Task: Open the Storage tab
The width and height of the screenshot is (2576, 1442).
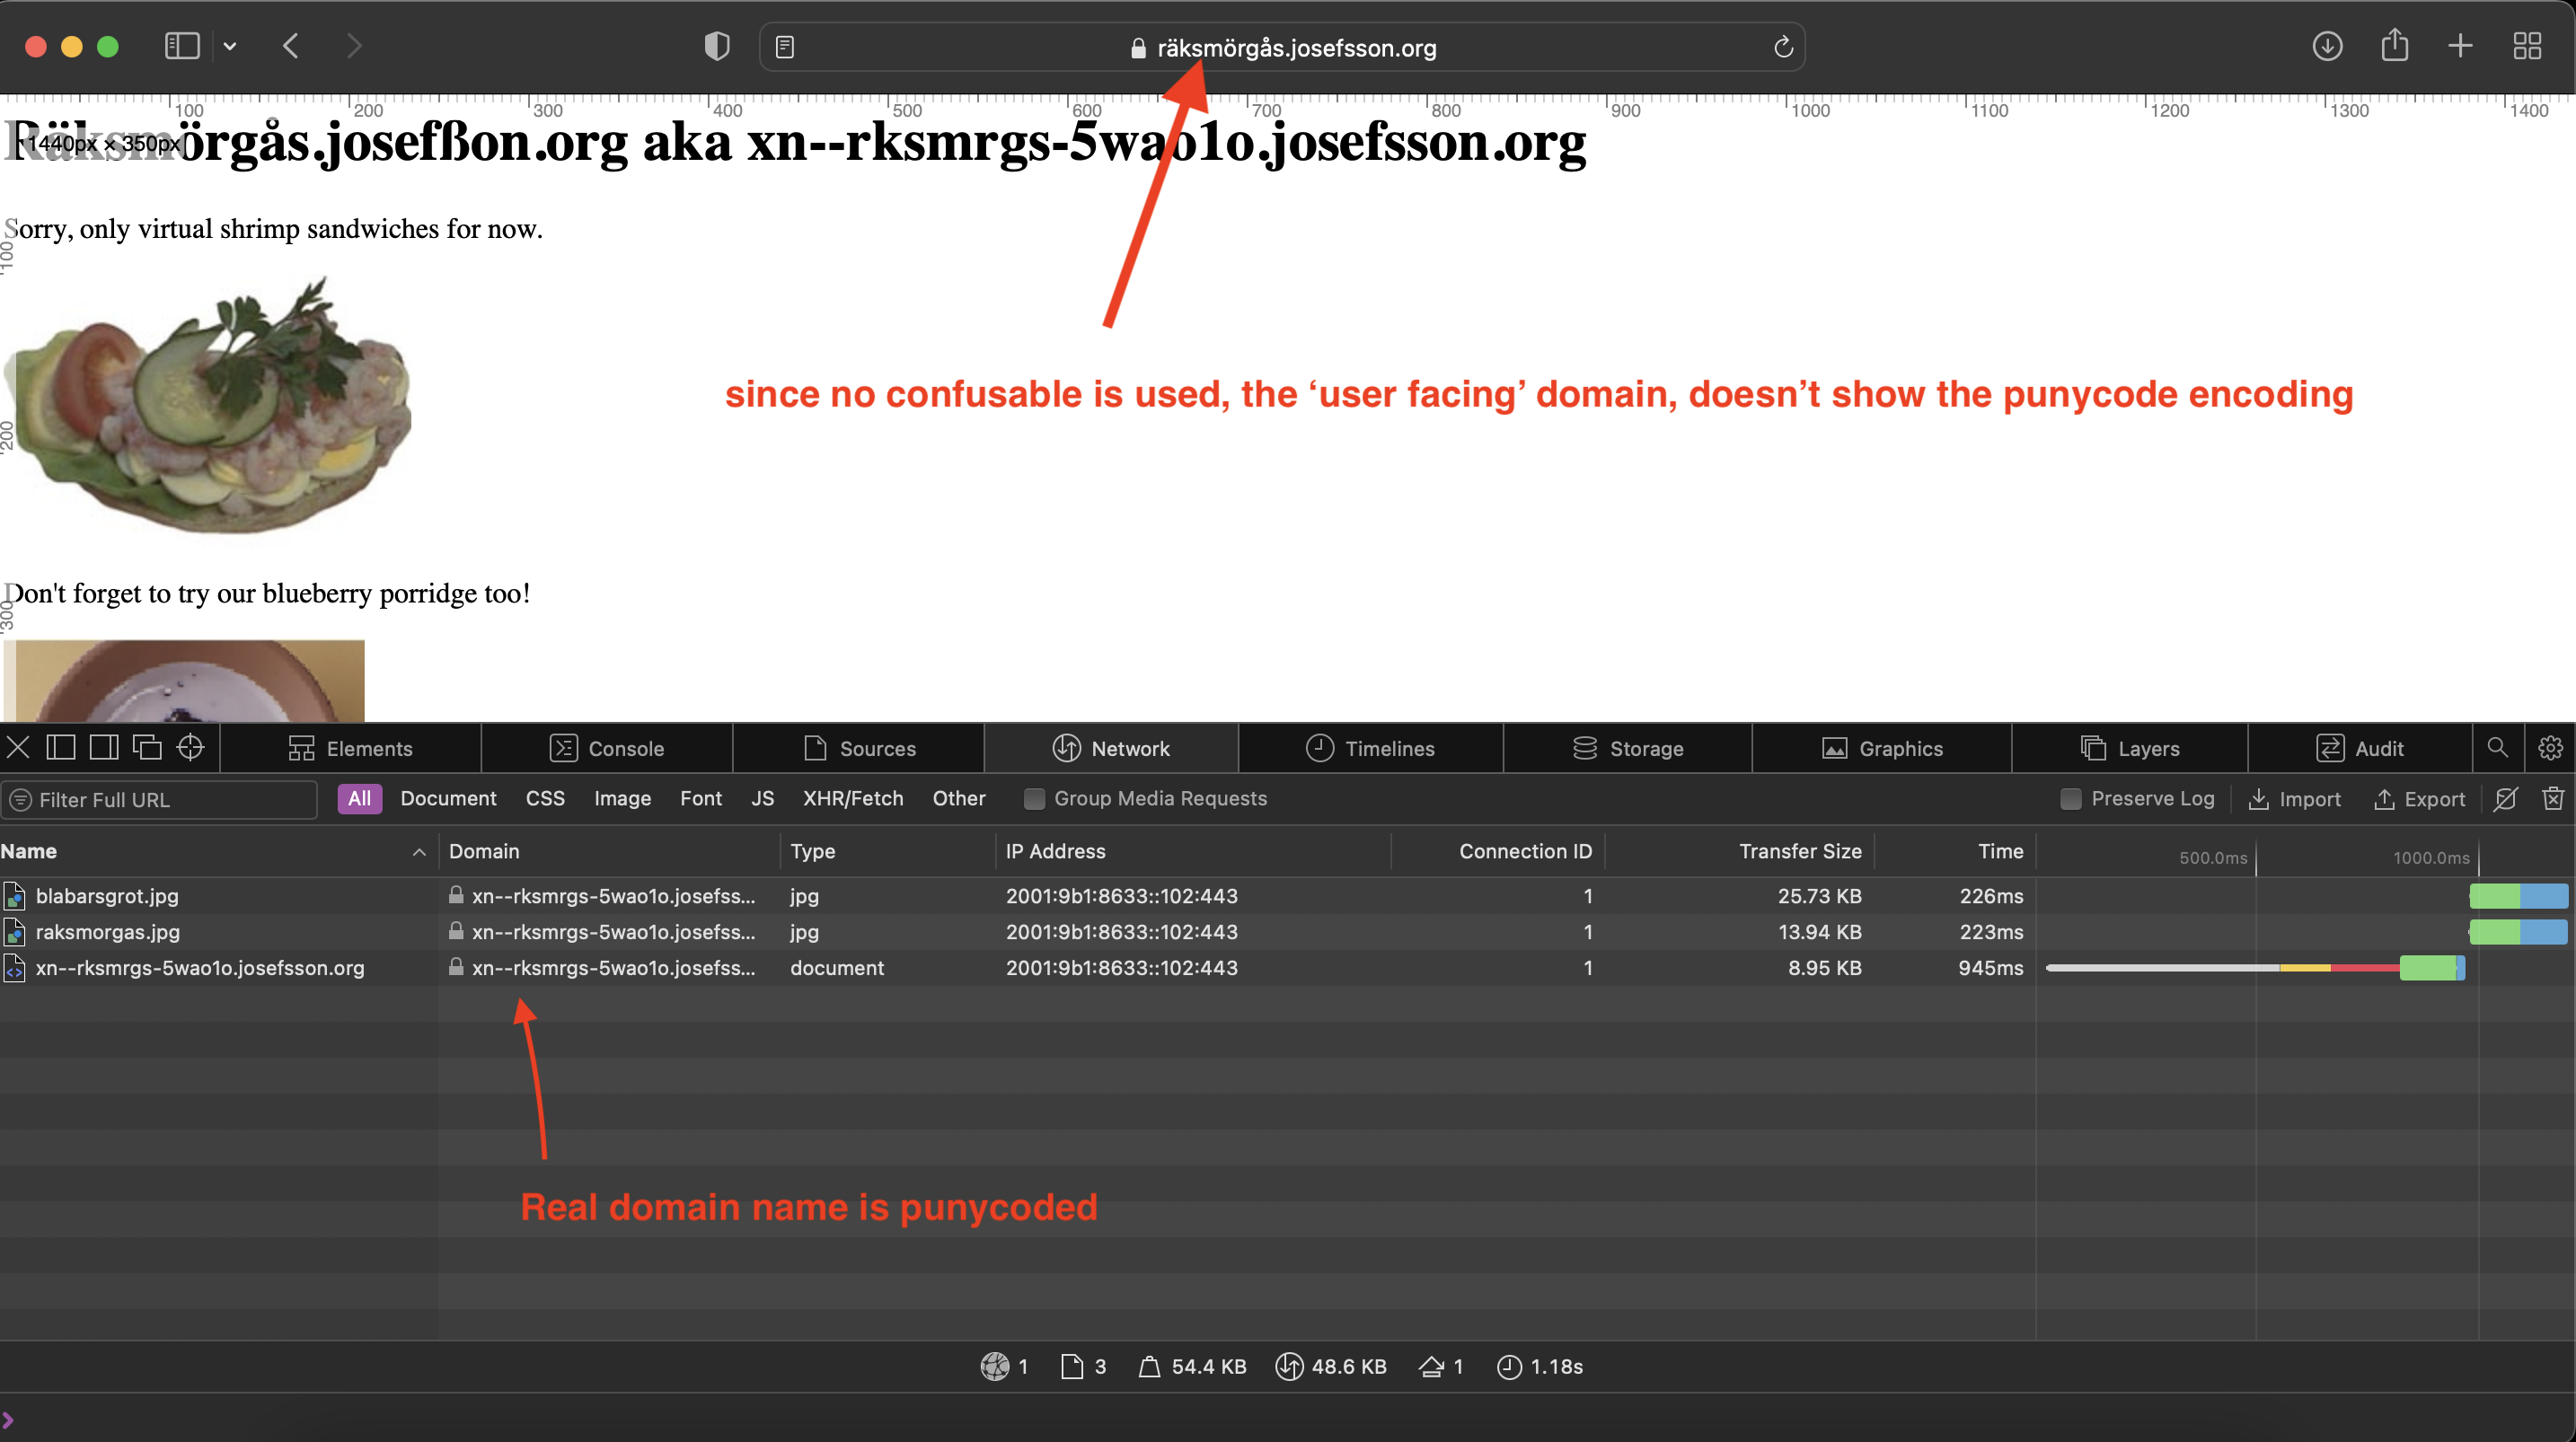Action: click(1627, 748)
